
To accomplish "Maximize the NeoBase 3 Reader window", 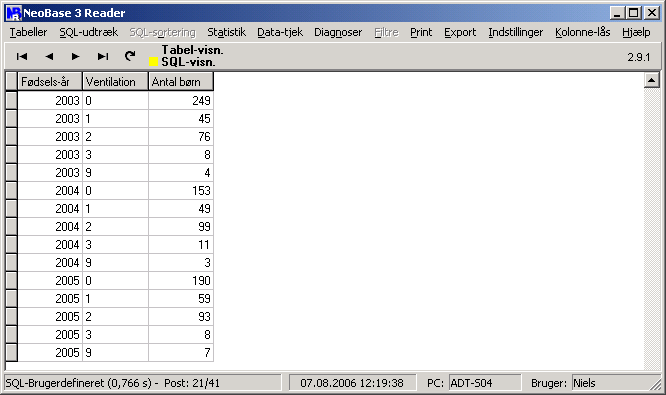I will (633, 13).
